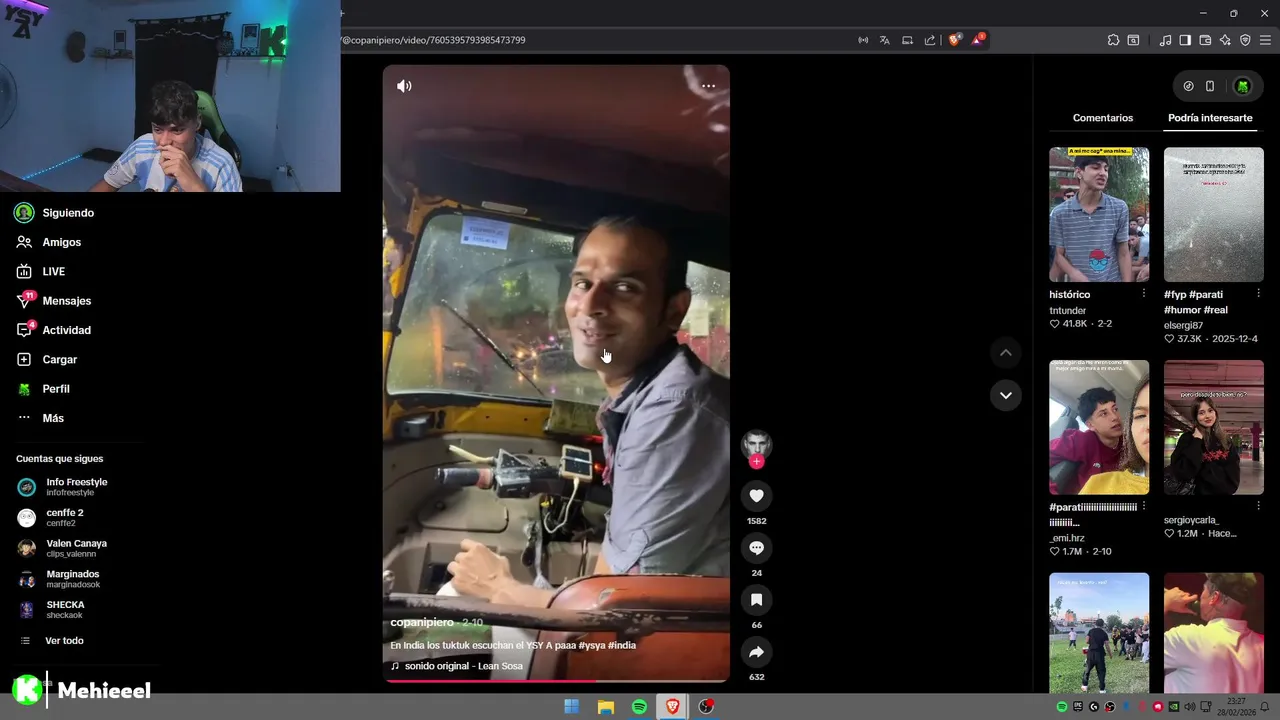Image resolution: width=1280 pixels, height=720 pixels.
Task: Open the copanipiero username link on the video
Action: (x=422, y=622)
